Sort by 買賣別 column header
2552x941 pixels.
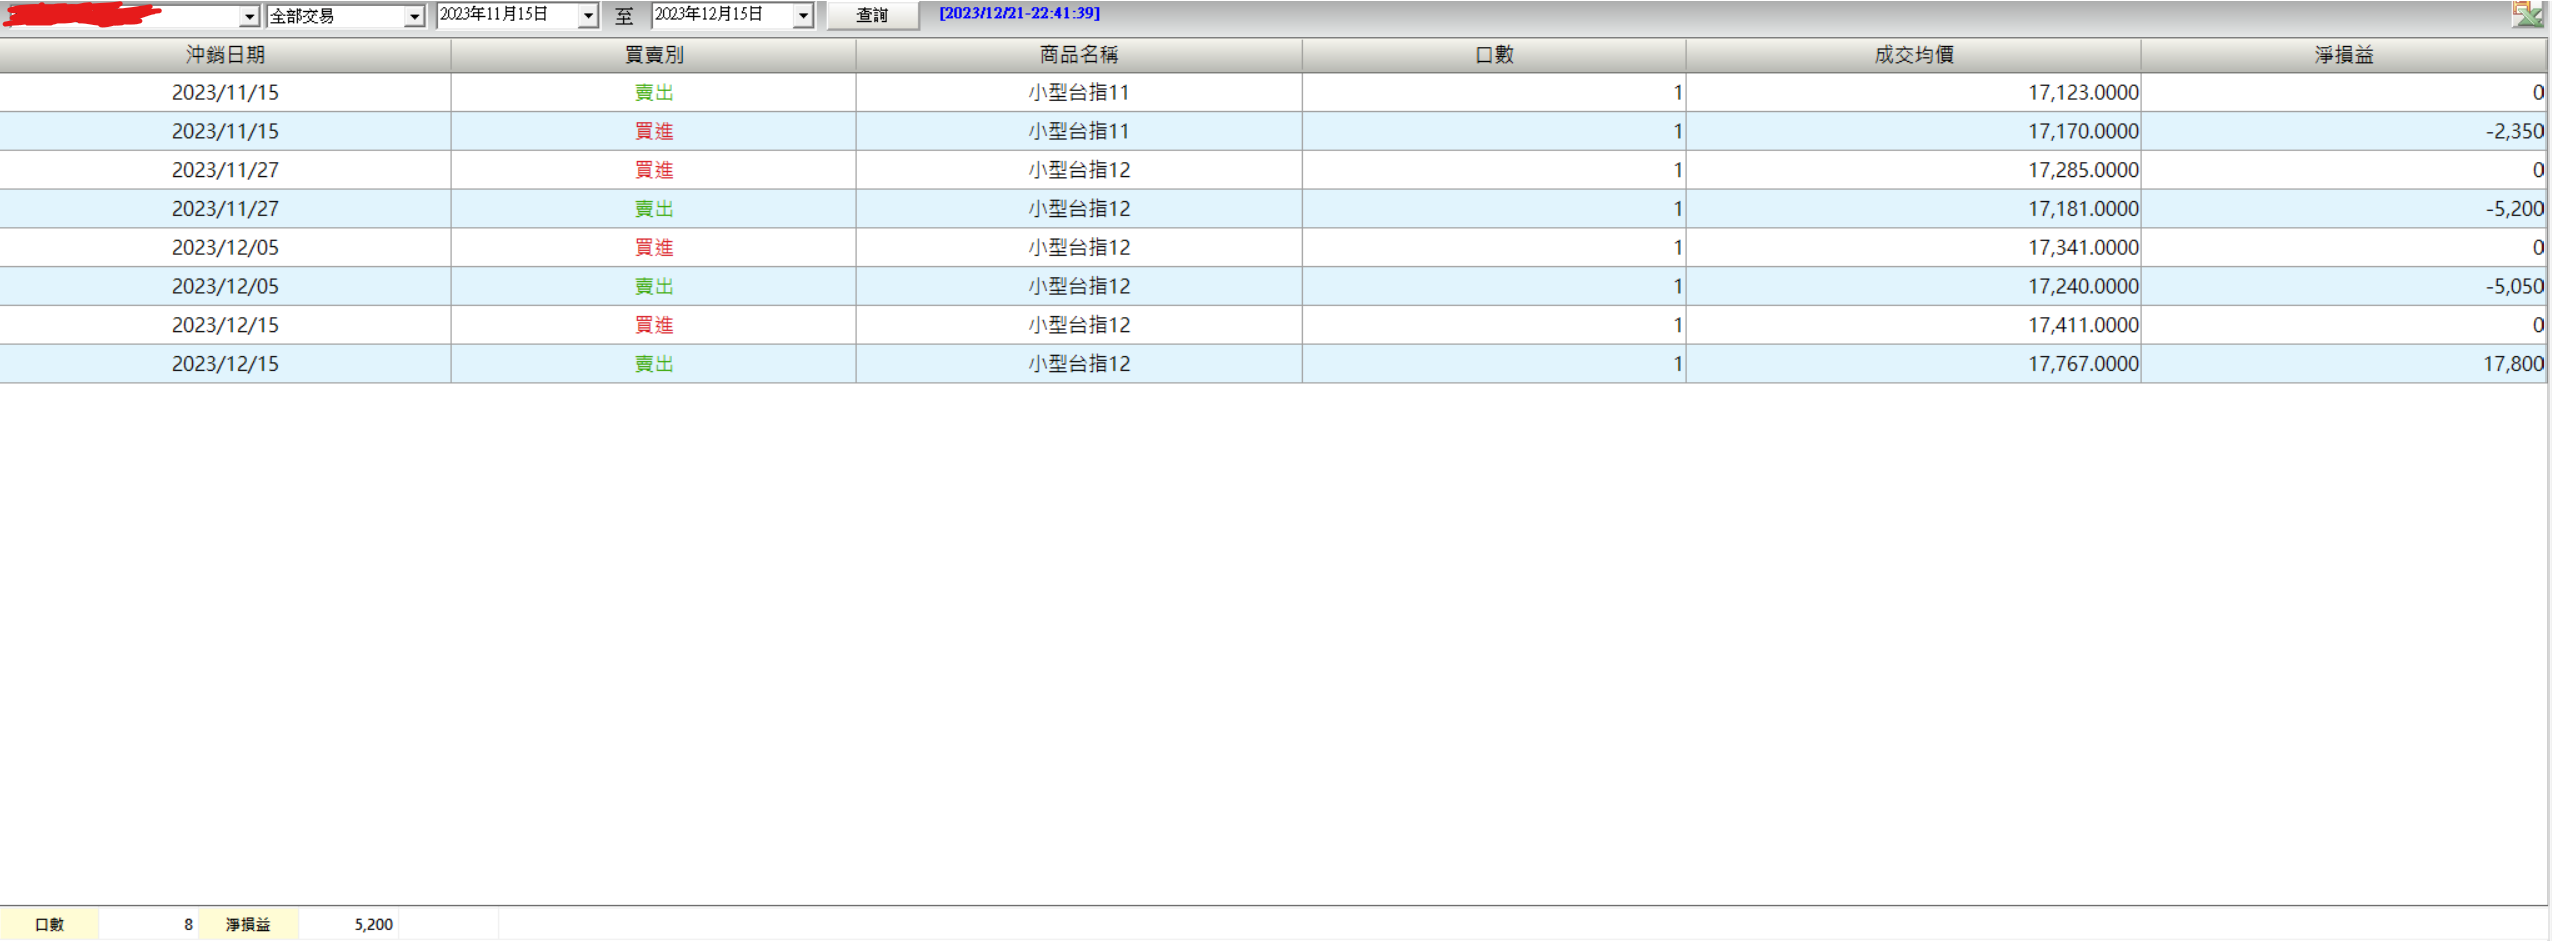click(654, 55)
